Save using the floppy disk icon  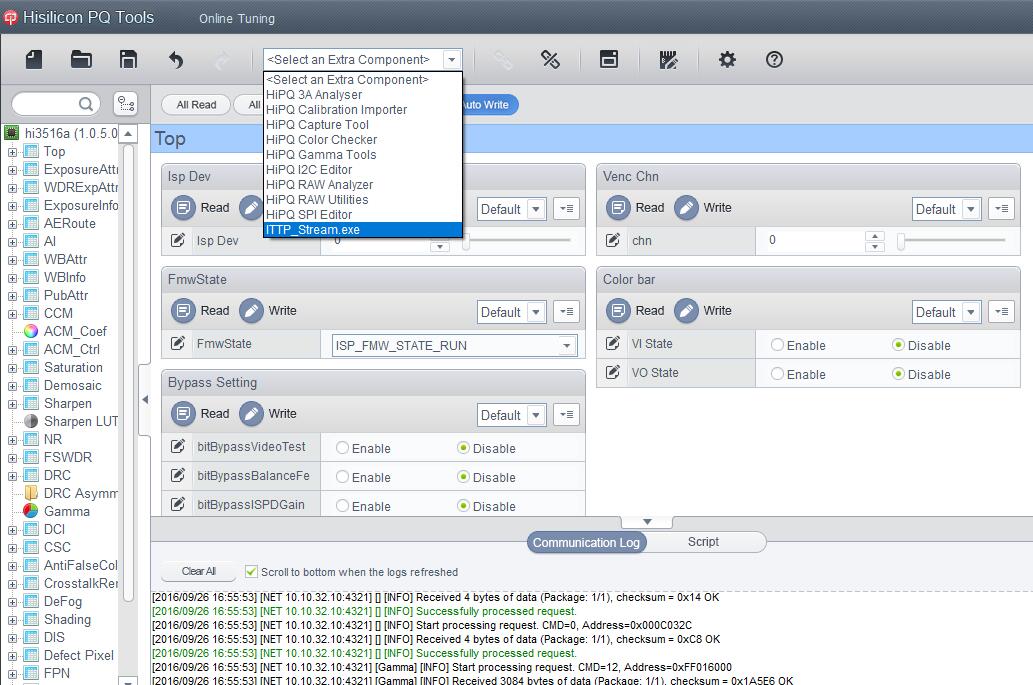128,60
